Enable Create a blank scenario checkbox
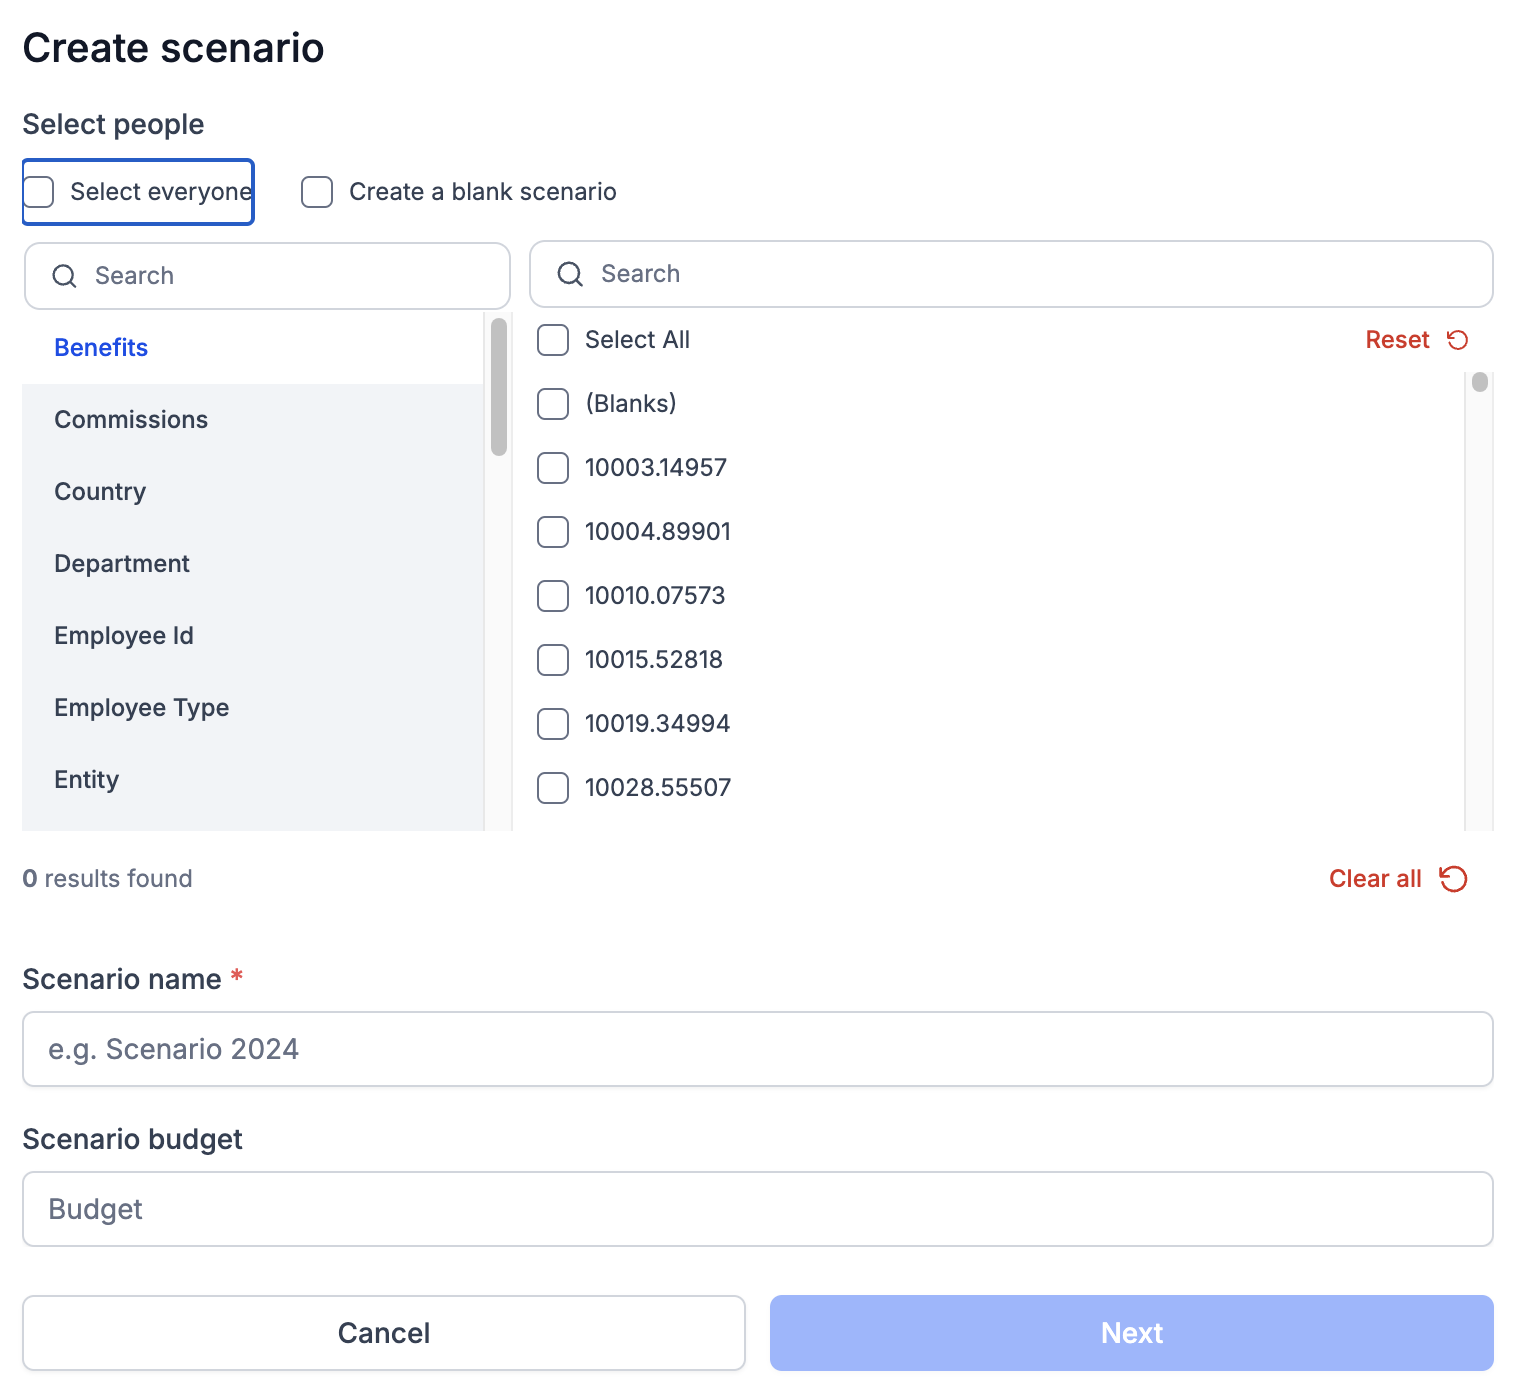The image size is (1518, 1394). coord(317,192)
